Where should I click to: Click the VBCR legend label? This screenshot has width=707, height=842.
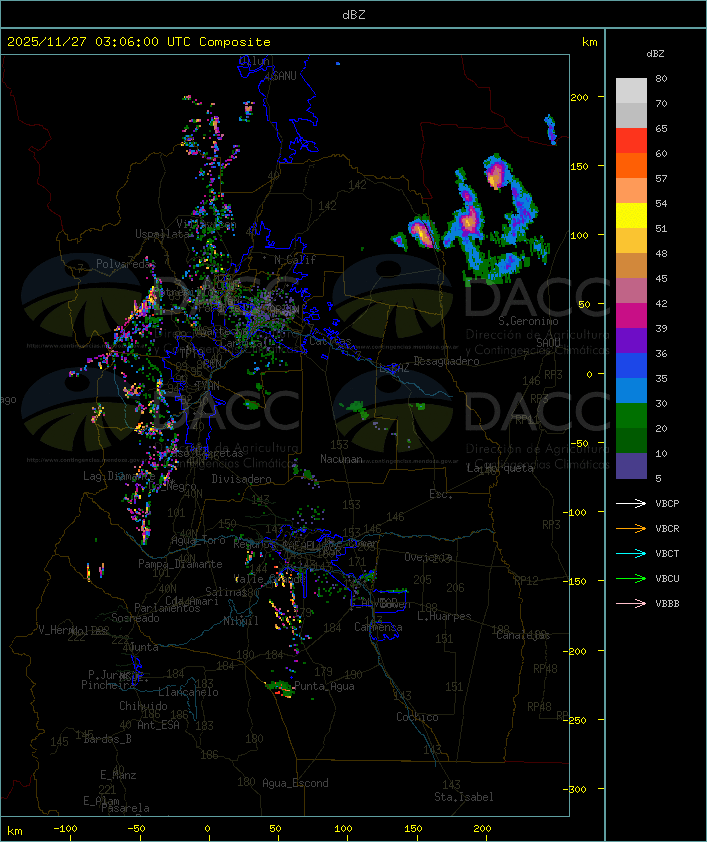tap(667, 528)
